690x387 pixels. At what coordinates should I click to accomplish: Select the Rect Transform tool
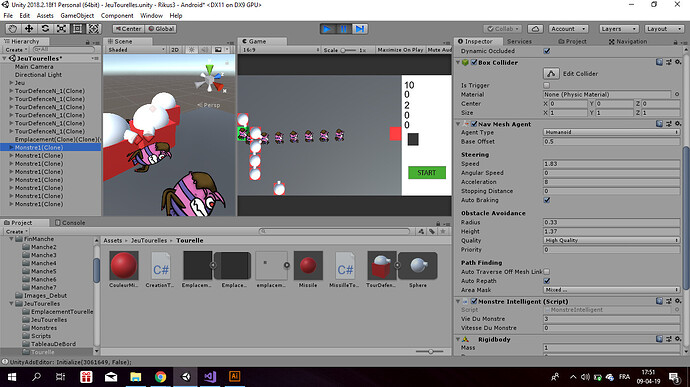point(77,29)
